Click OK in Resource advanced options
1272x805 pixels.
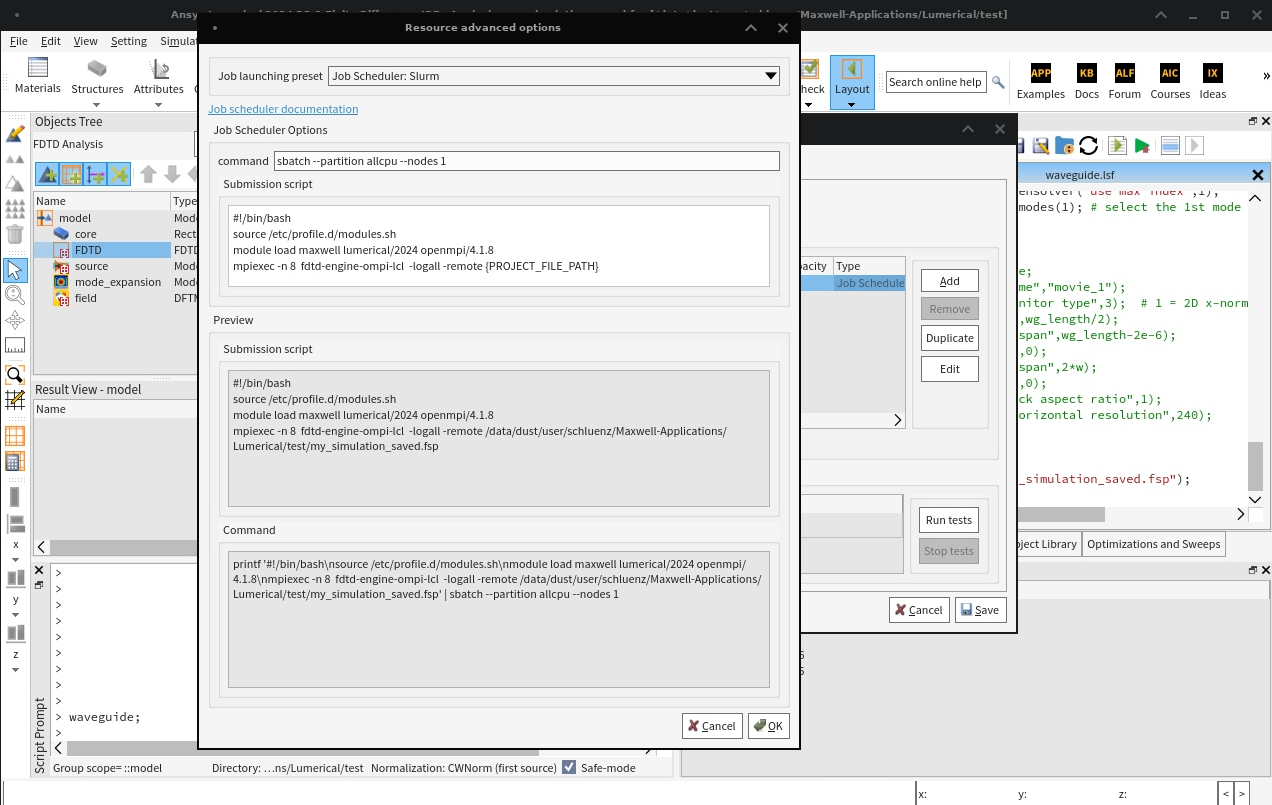[768, 726]
